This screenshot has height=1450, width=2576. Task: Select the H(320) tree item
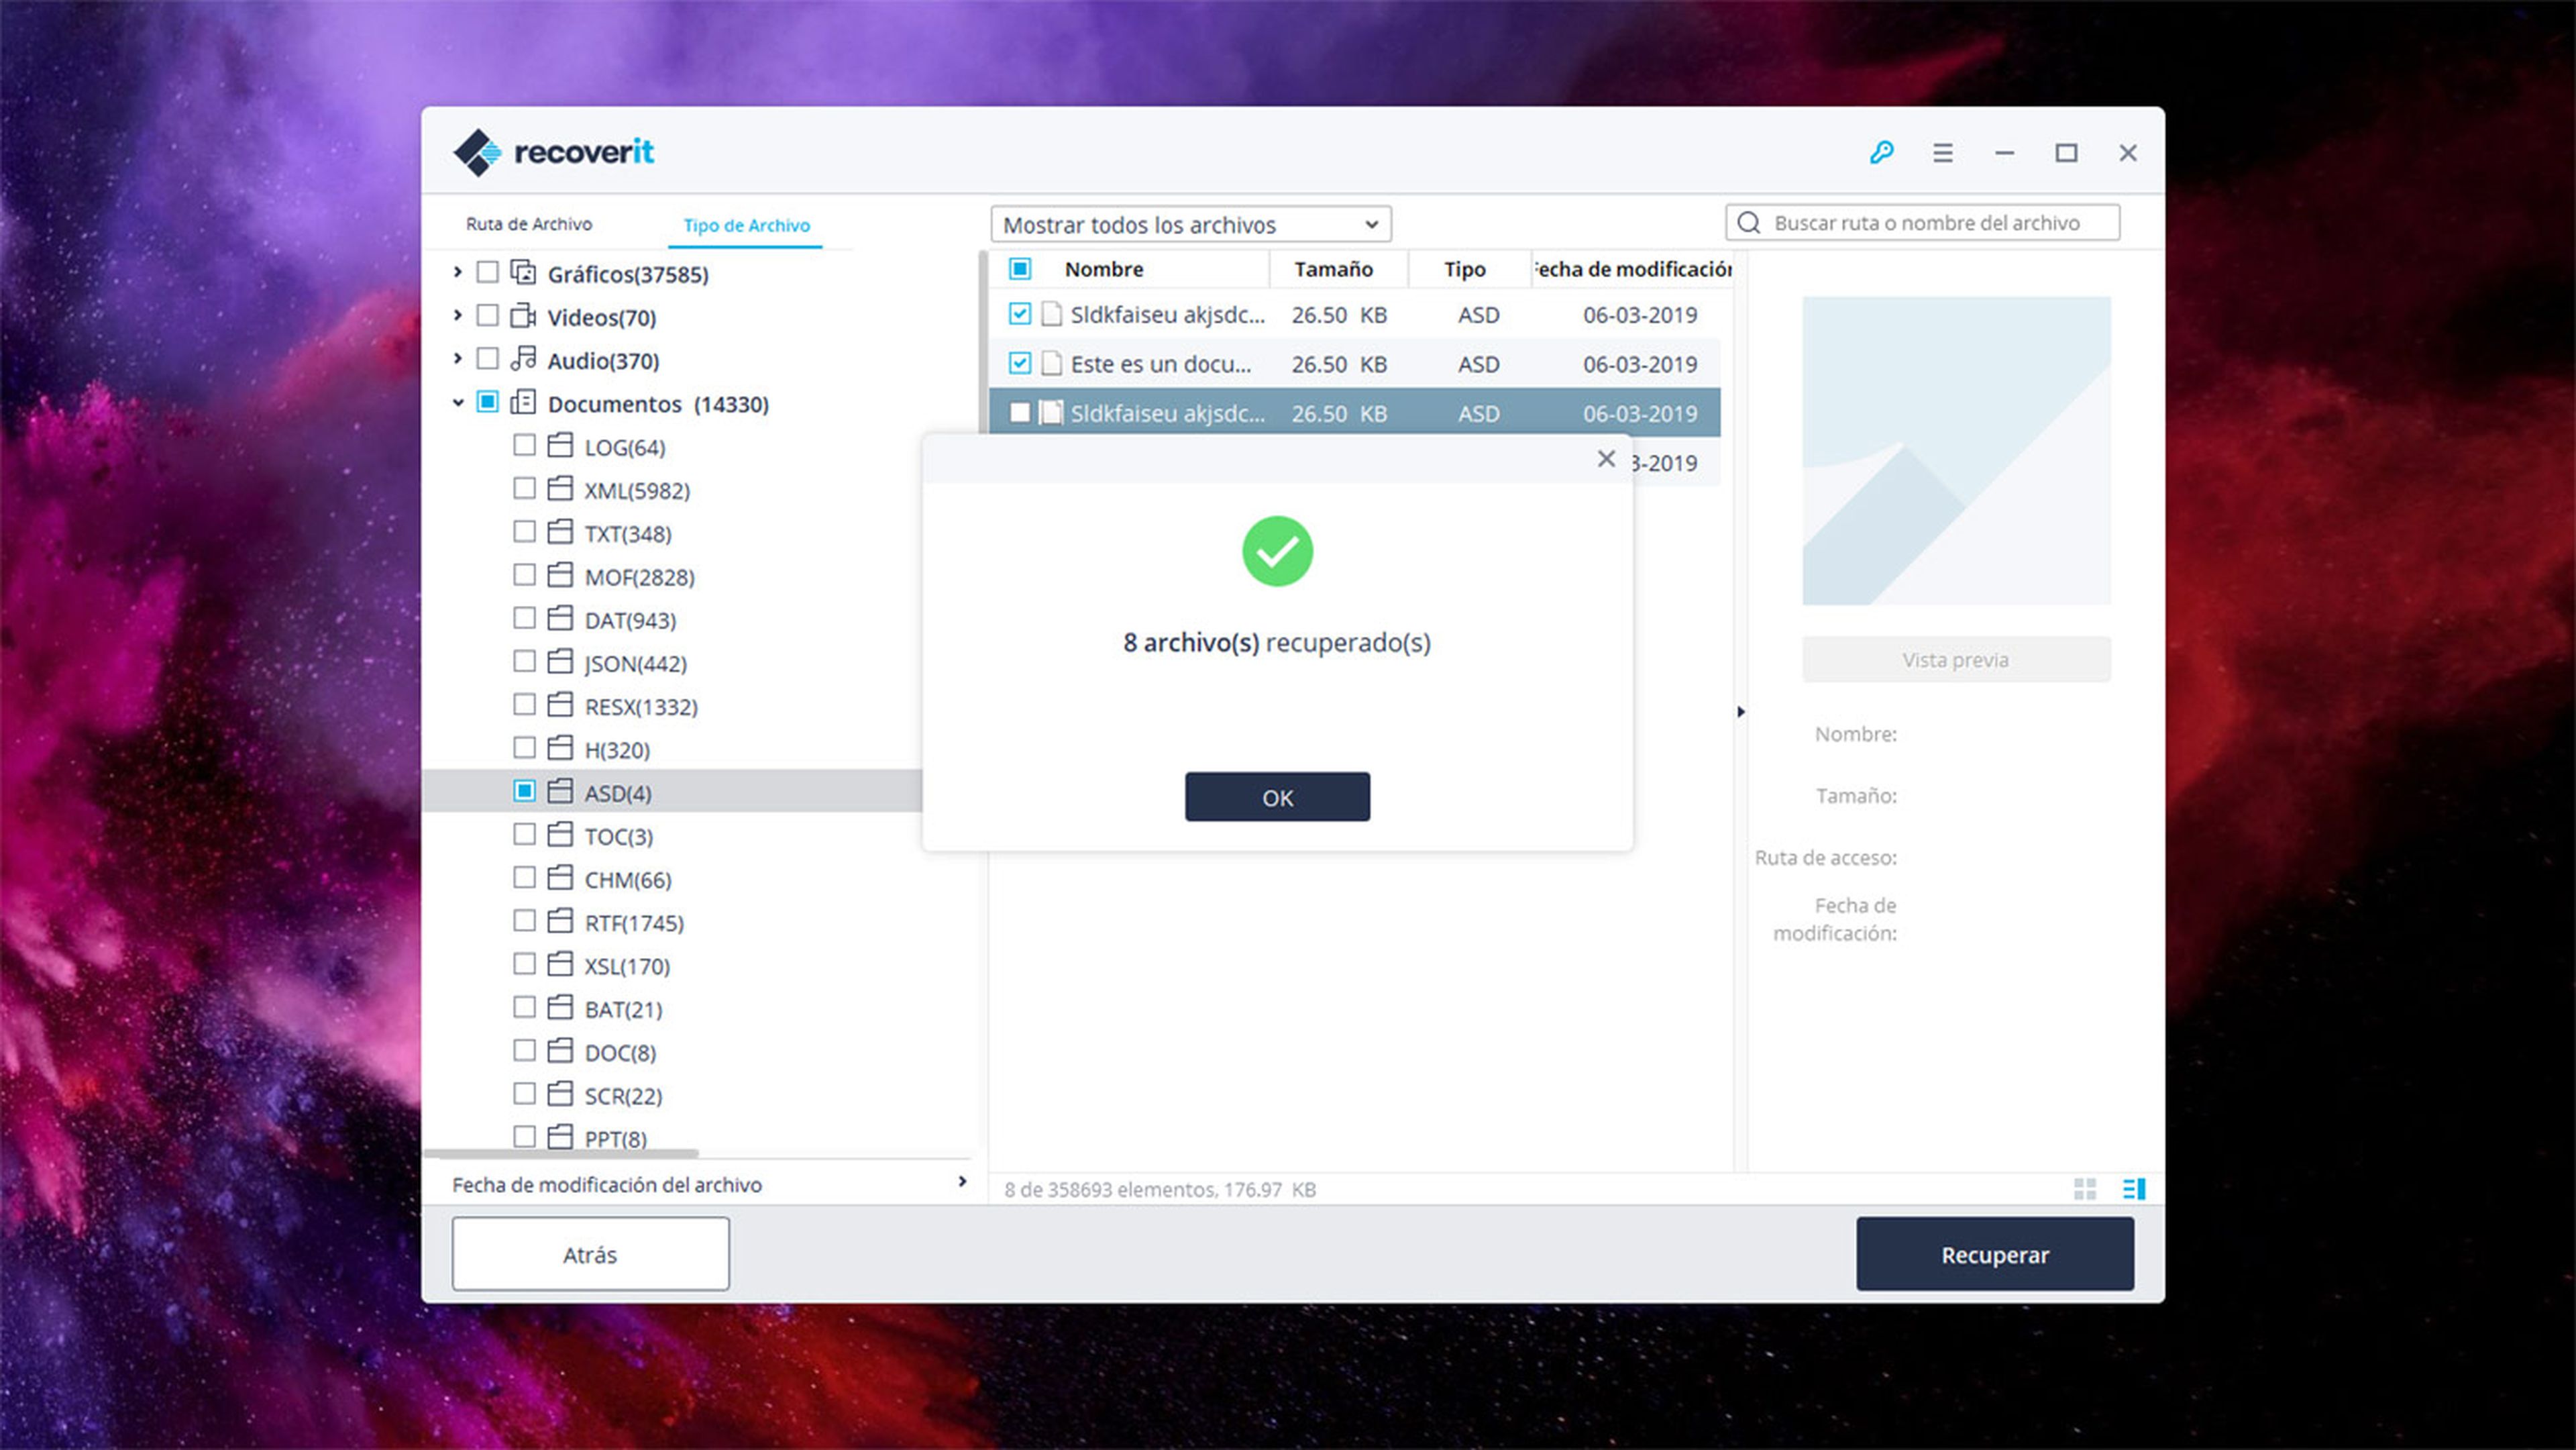click(617, 750)
